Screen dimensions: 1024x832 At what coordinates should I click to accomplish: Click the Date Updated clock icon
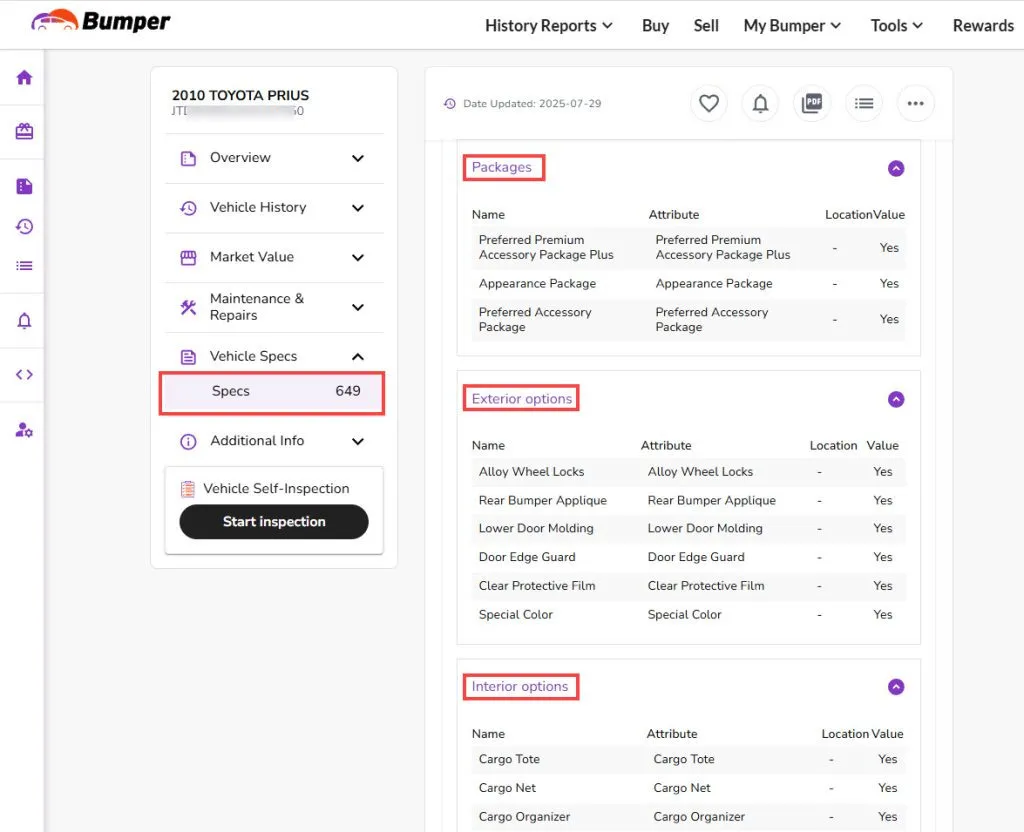(449, 104)
